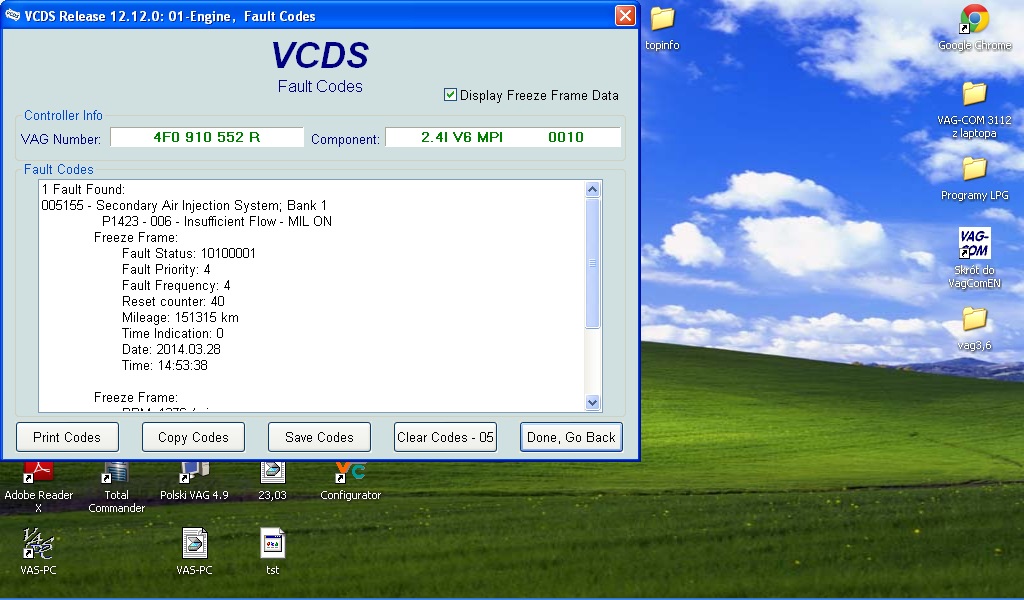Click Done, Go Back button
The image size is (1024, 600).
[571, 437]
